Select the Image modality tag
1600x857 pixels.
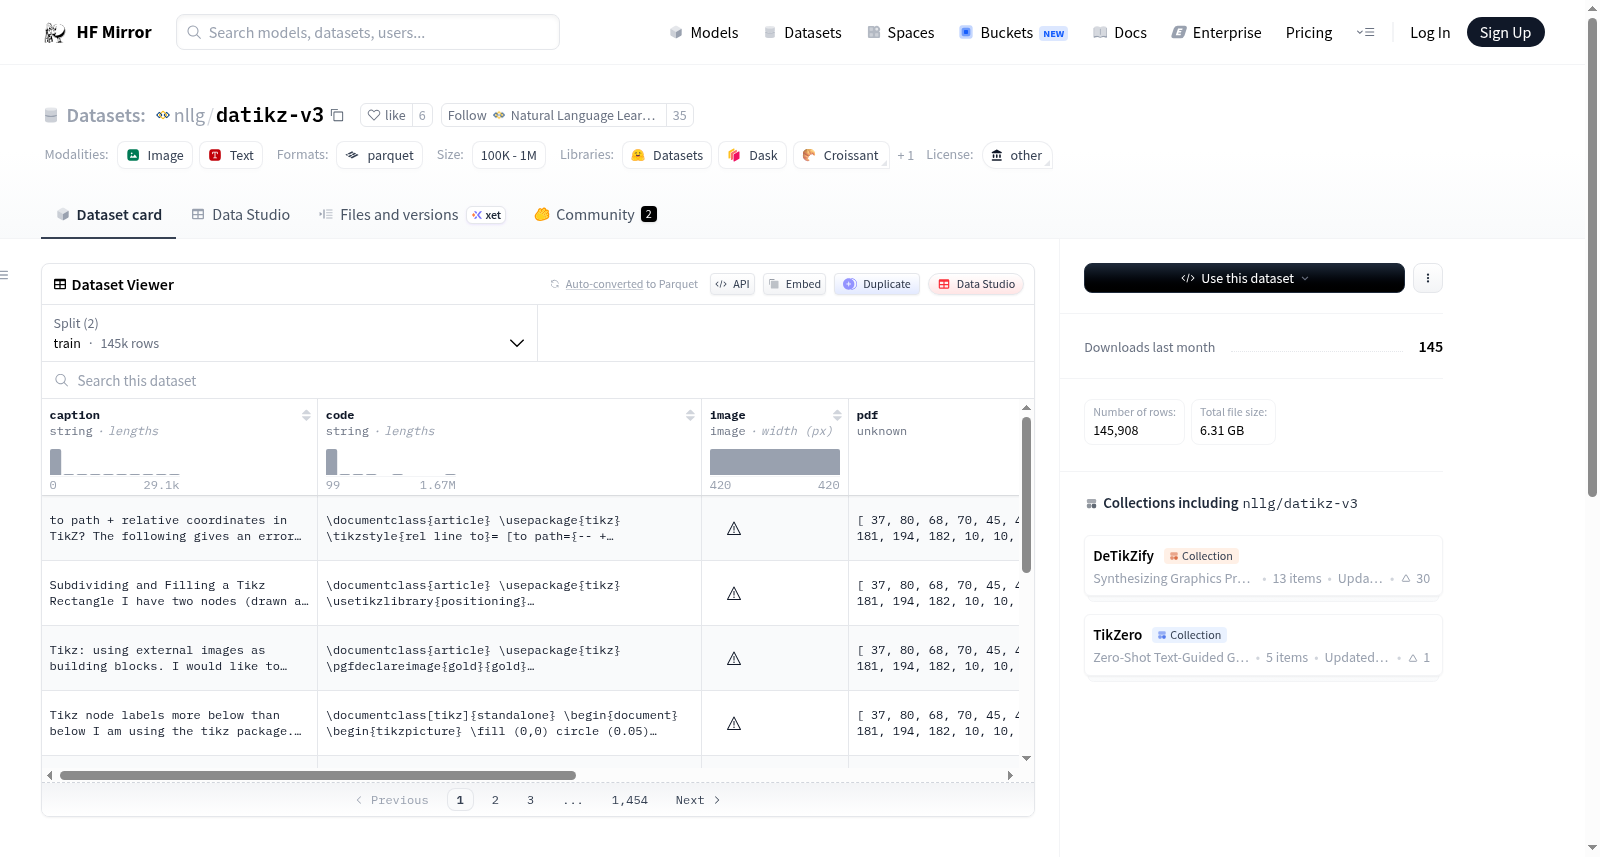[155, 155]
